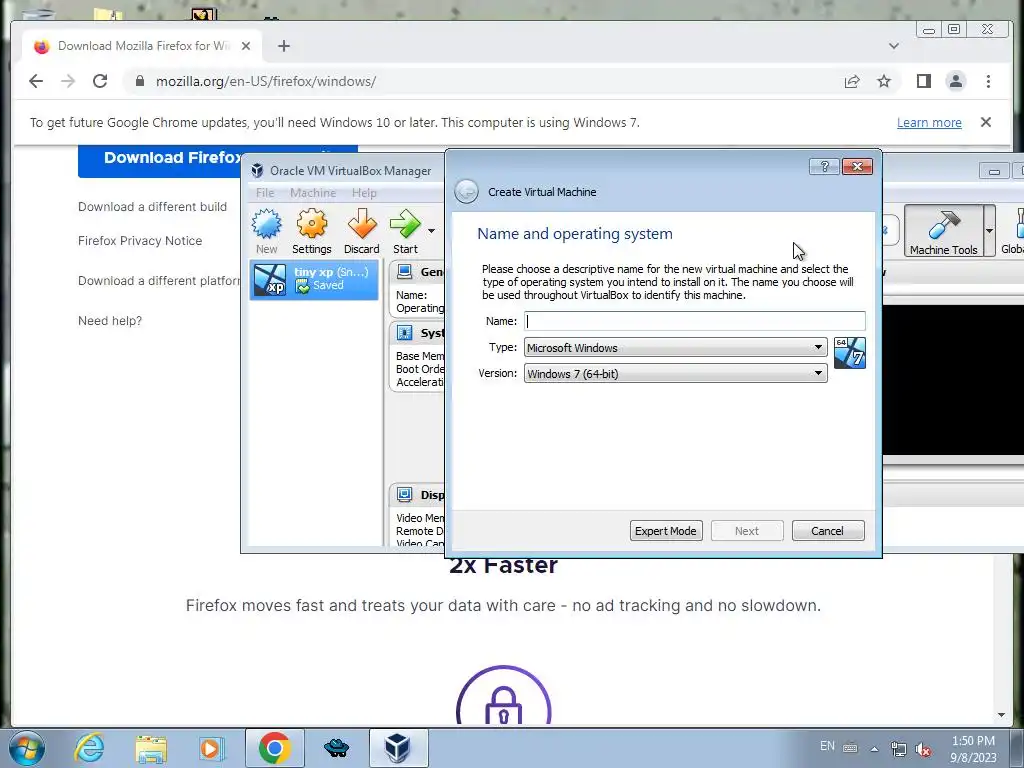Toggle Chrome side panel icon

923,81
